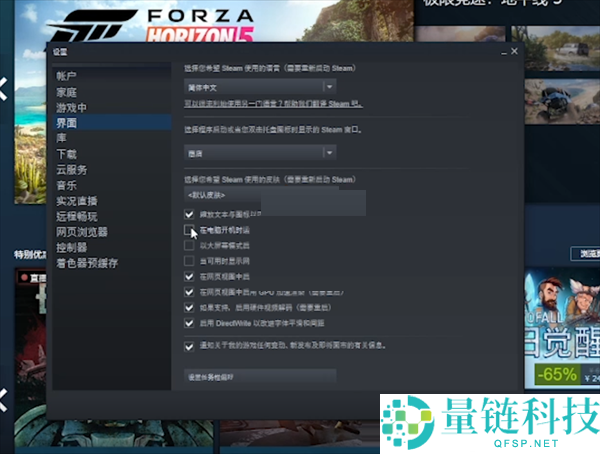The width and height of the screenshot is (600, 454).
Task: Disable the DirectWrite font smoothing checkbox
Action: tap(190, 323)
